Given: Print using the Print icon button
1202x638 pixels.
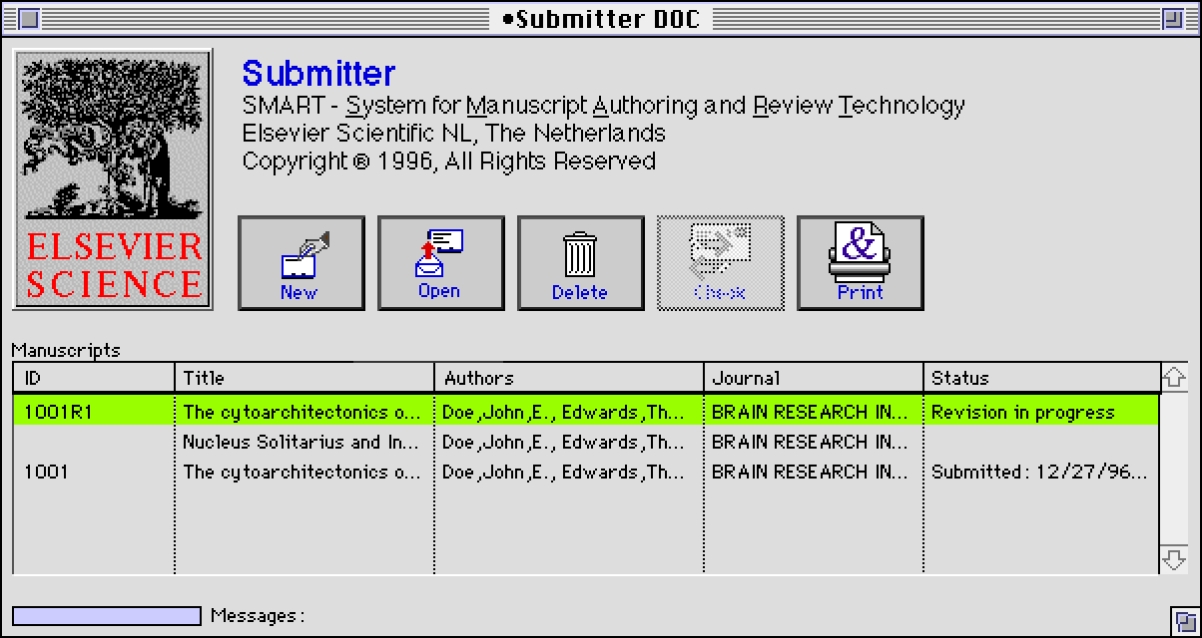Looking at the screenshot, I should tap(860, 263).
